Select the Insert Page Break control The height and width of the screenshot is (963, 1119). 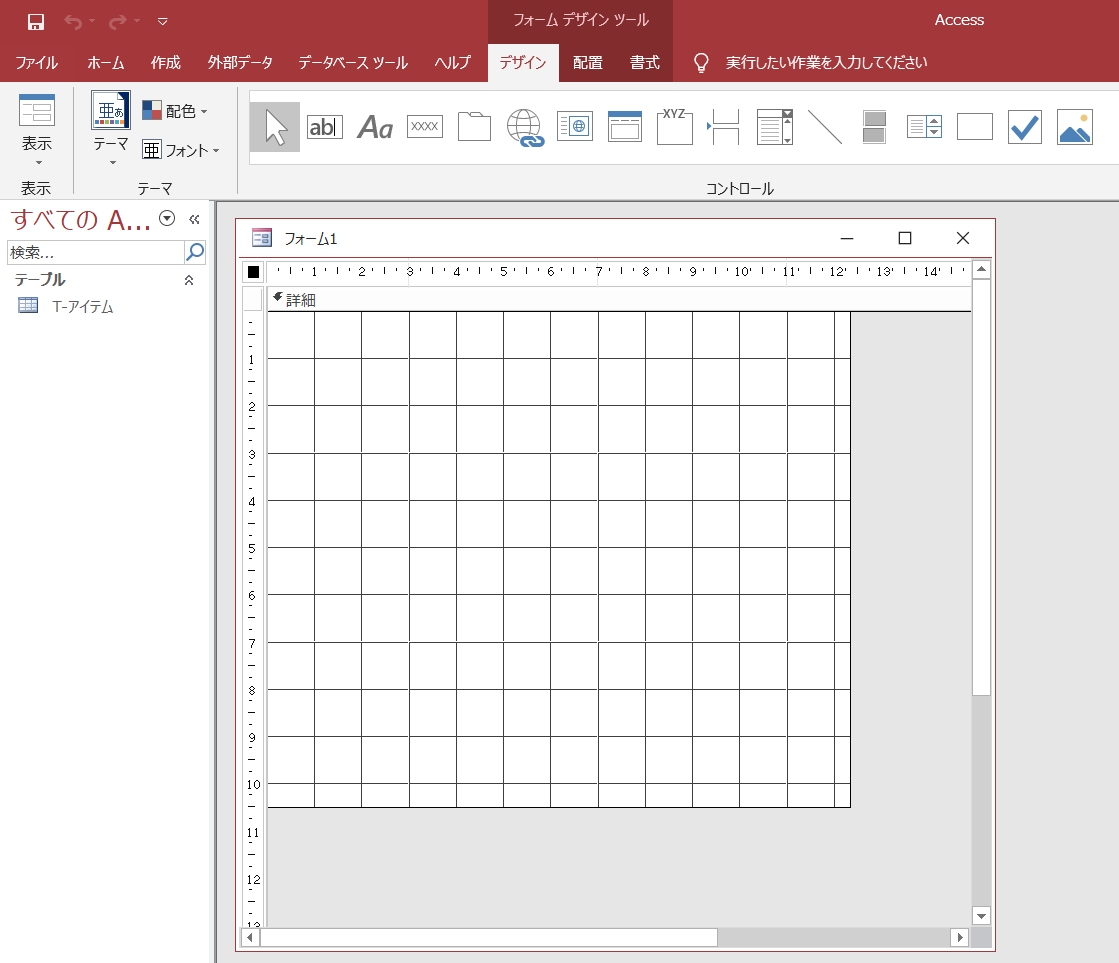[724, 126]
